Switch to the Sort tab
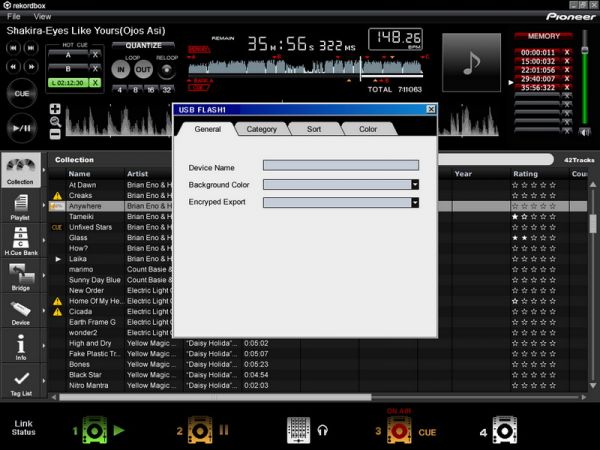Viewport: 600px width, 450px height. 314,129
